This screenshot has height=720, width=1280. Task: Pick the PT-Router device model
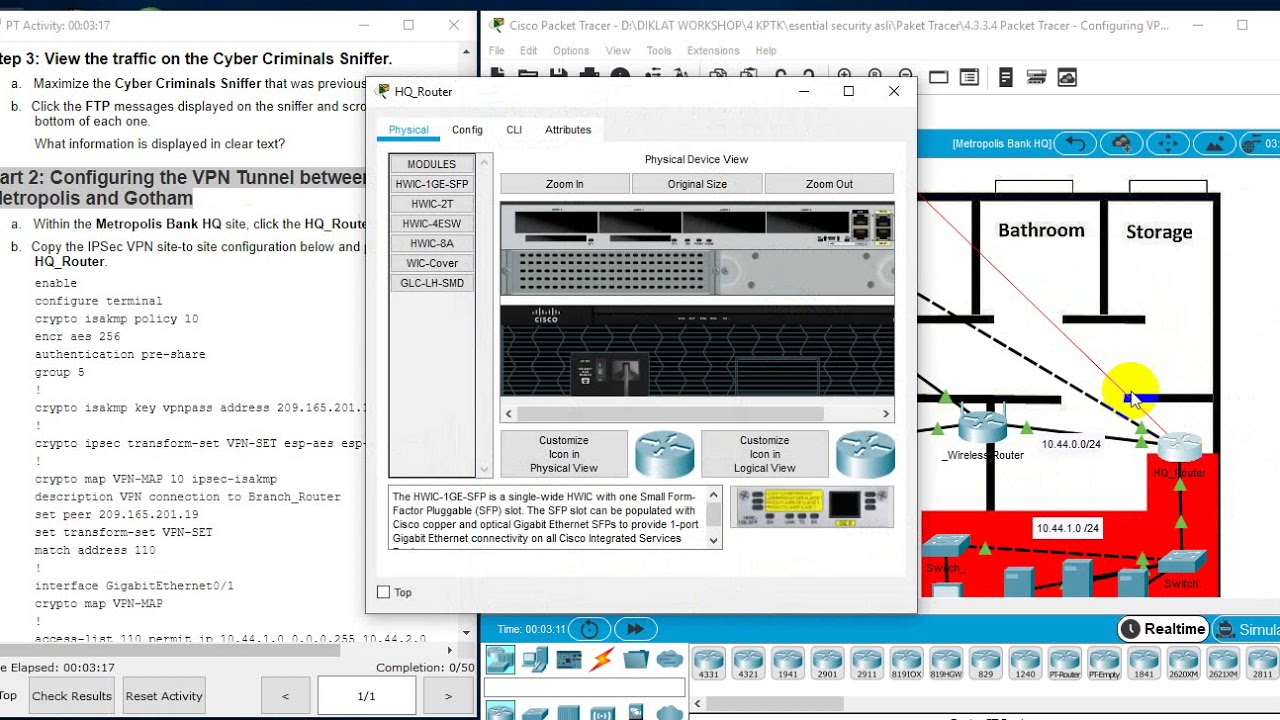(1065, 664)
